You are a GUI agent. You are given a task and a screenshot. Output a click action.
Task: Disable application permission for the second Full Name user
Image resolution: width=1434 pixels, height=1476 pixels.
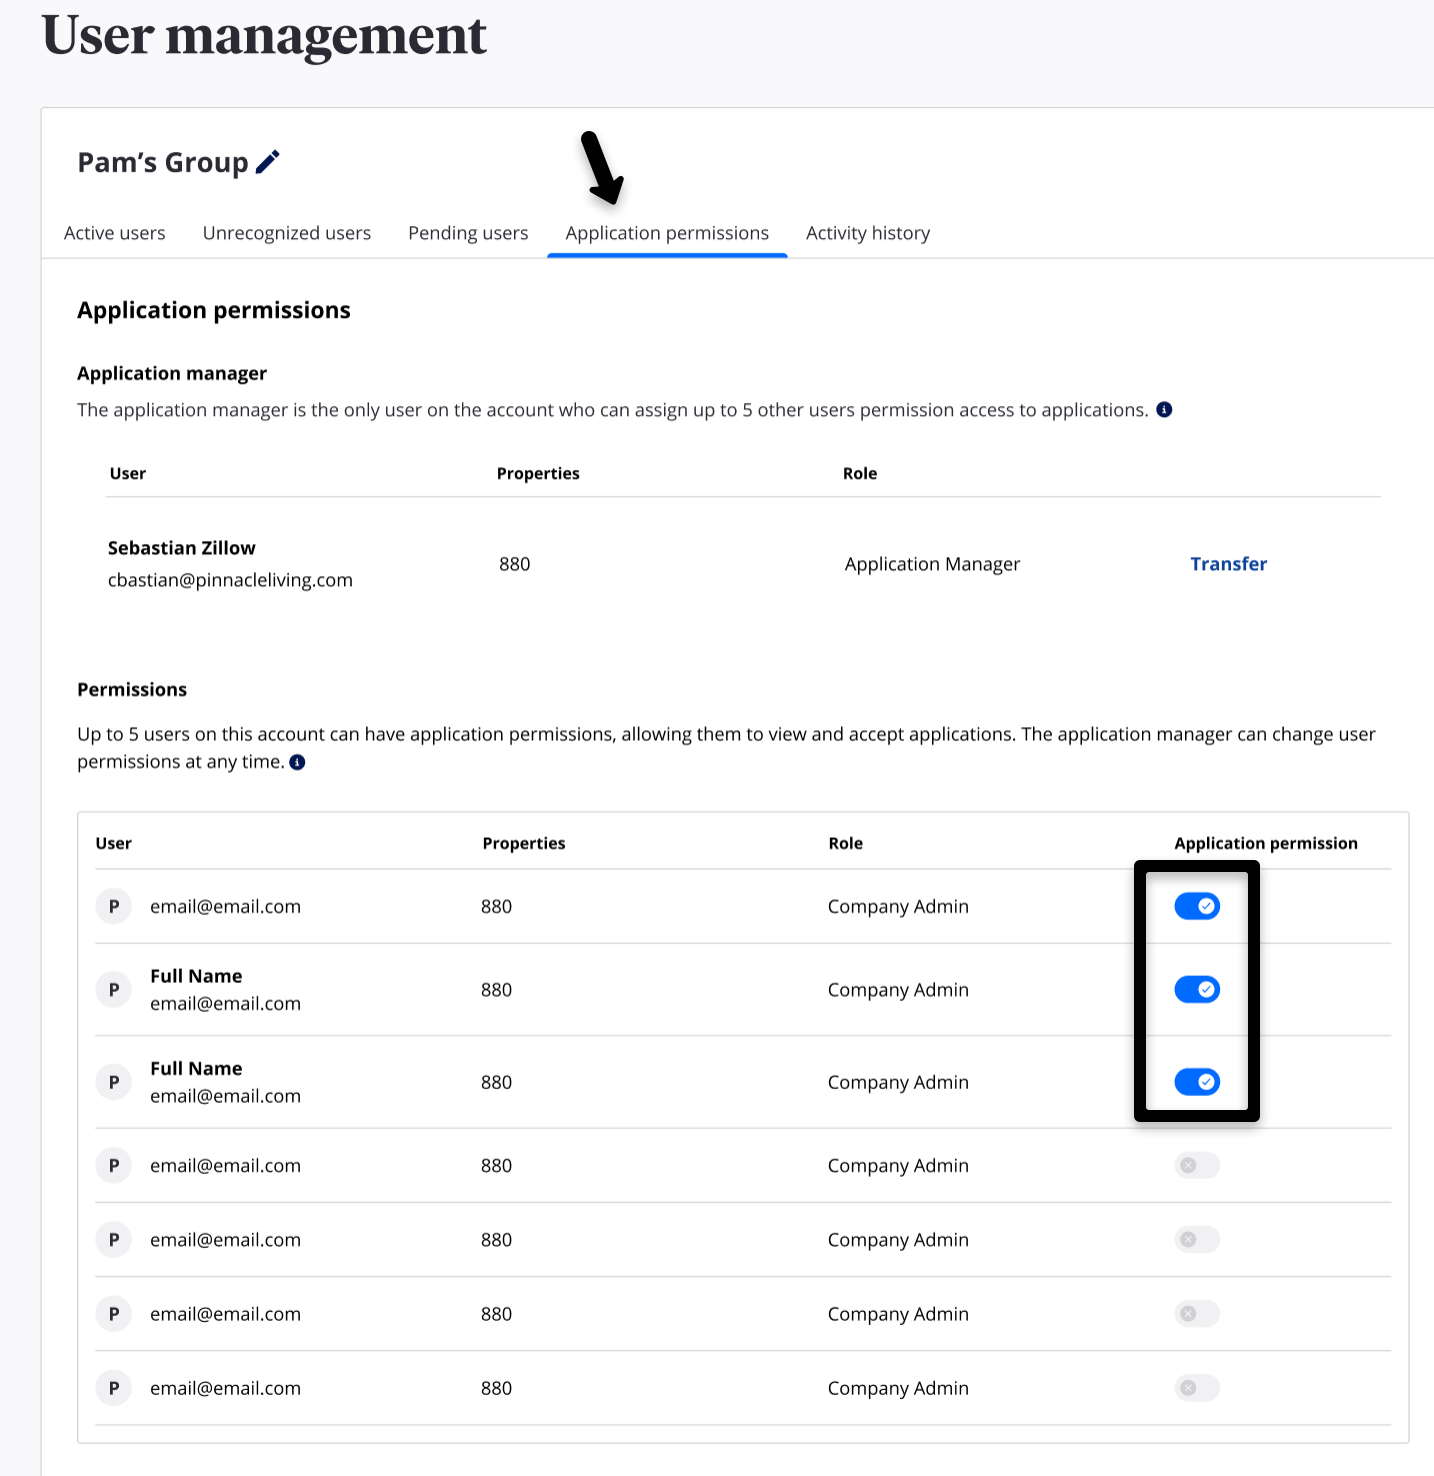point(1196,1081)
